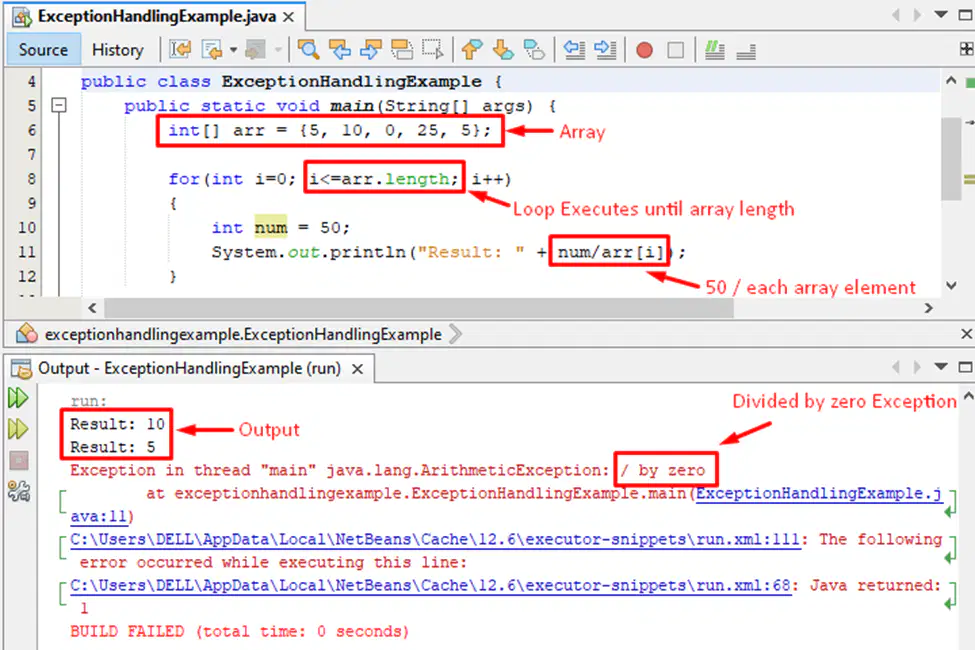This screenshot has height=650, width=975.
Task: Open the ava:11) continuation link
Action: click(101, 516)
